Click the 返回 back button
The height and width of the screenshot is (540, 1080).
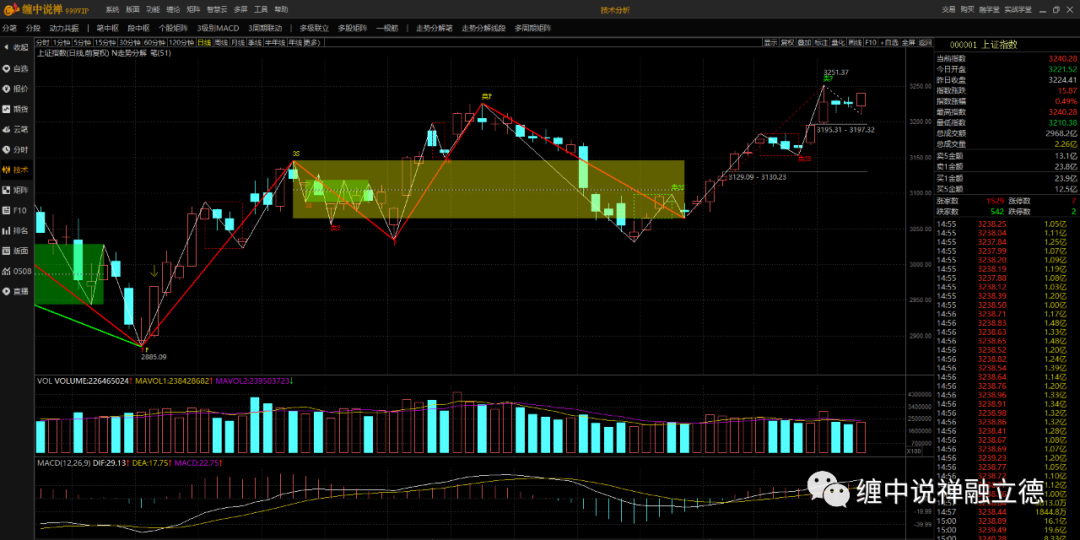(x=924, y=43)
